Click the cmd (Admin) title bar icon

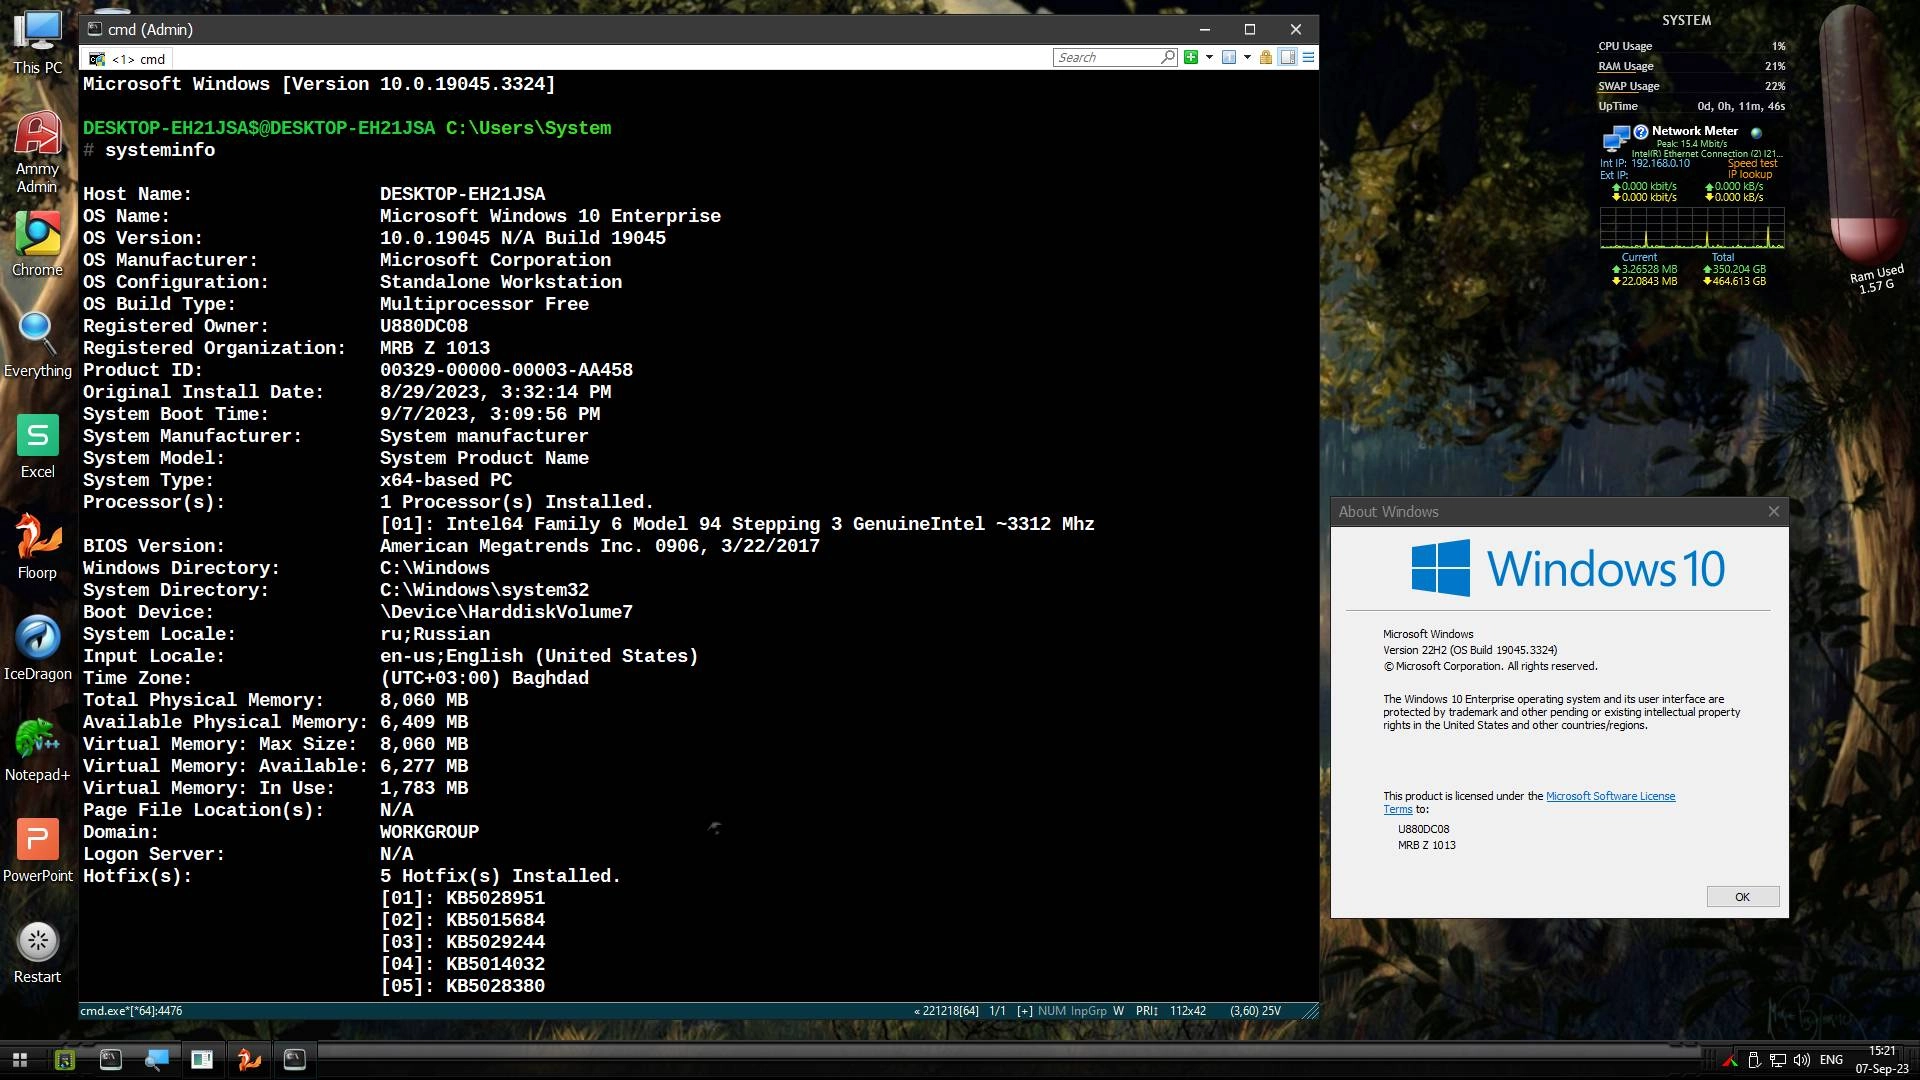[x=95, y=29]
